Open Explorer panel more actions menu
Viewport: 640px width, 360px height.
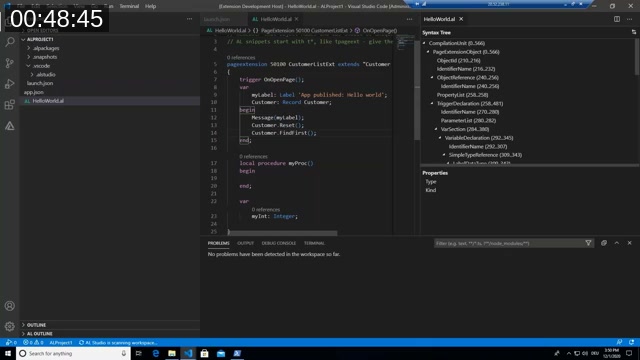pos(189,19)
